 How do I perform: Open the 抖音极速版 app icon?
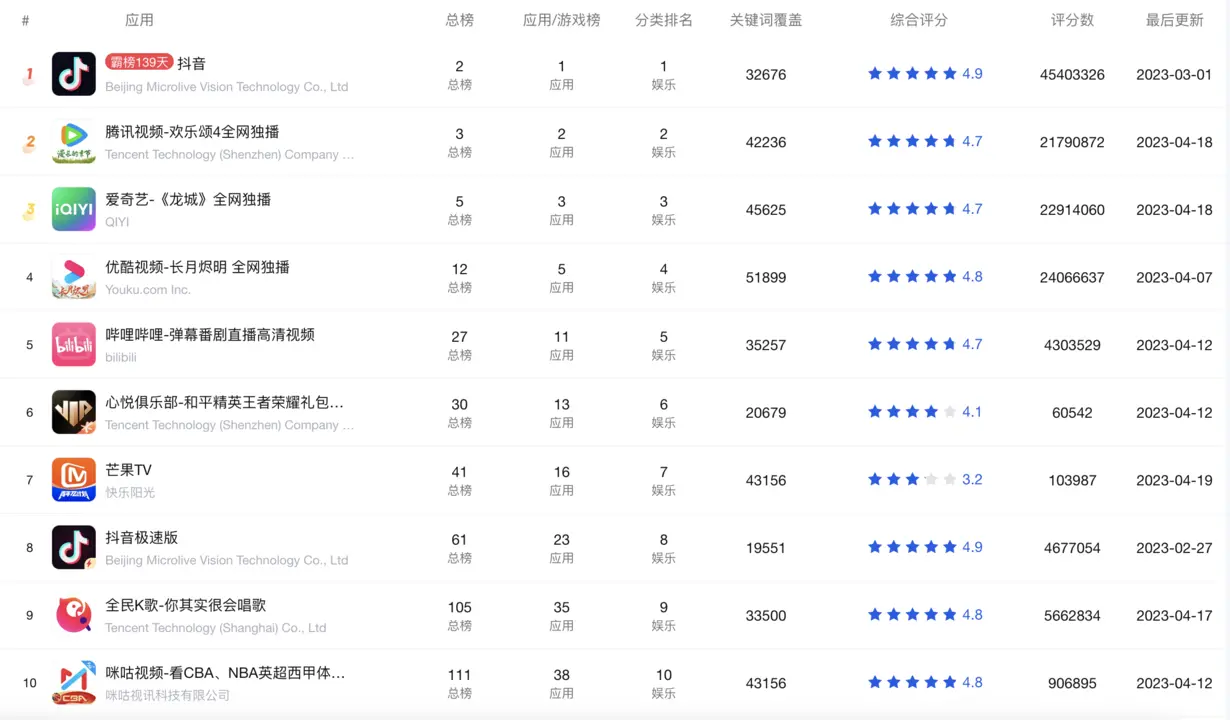[74, 547]
